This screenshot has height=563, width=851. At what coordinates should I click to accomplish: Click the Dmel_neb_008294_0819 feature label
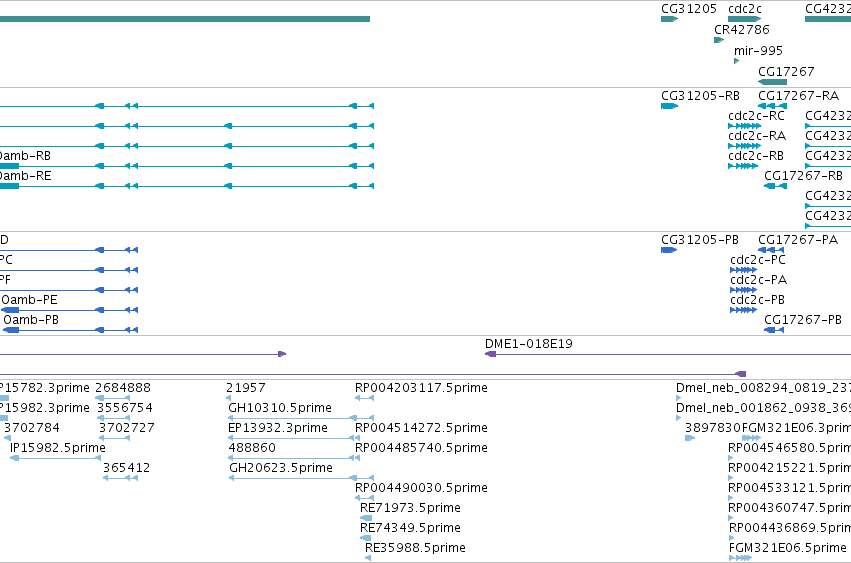763,388
